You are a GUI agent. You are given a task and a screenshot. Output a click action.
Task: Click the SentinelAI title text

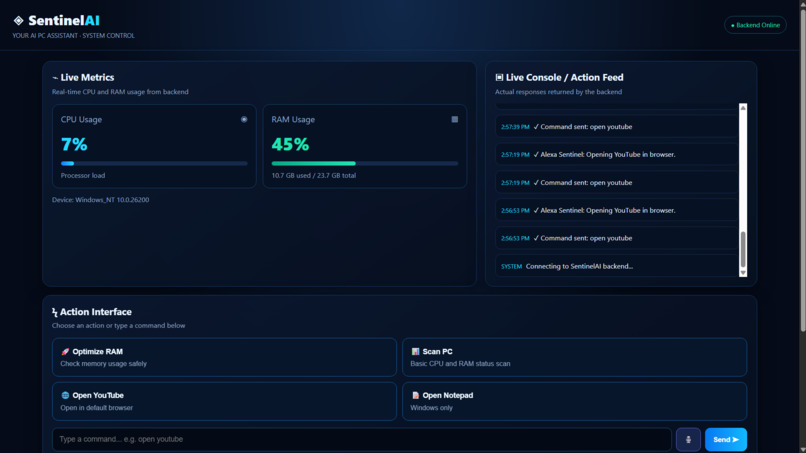pyautogui.click(x=64, y=21)
